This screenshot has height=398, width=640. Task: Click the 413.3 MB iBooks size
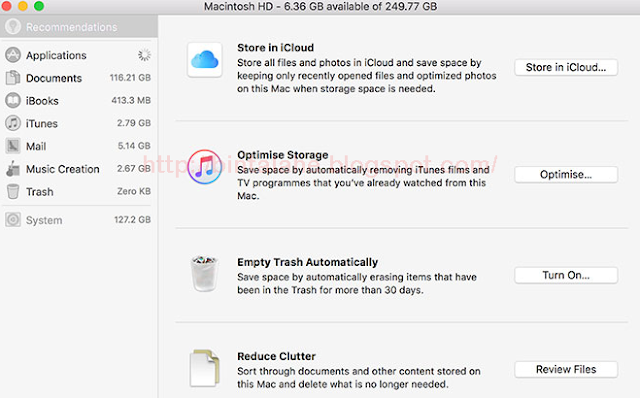131,100
